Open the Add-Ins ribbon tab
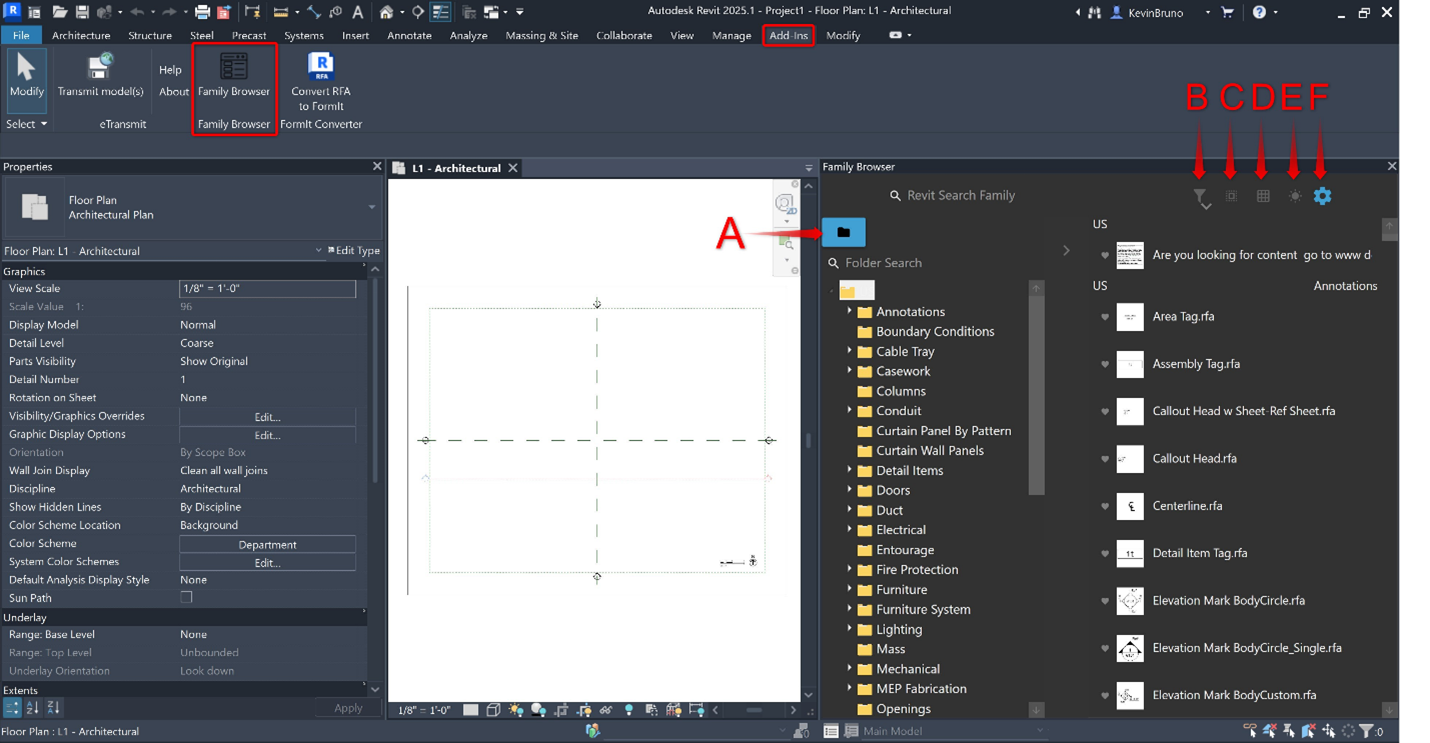 click(x=788, y=35)
